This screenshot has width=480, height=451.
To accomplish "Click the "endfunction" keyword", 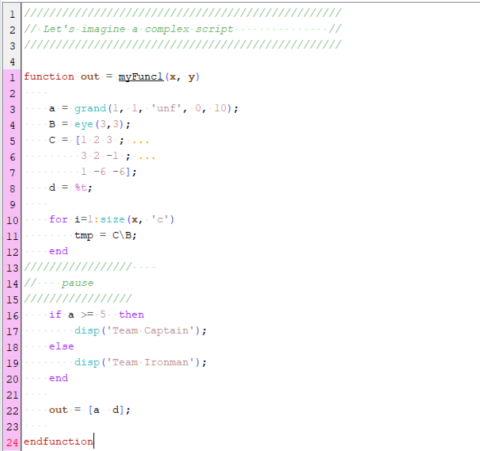I will pos(58,442).
